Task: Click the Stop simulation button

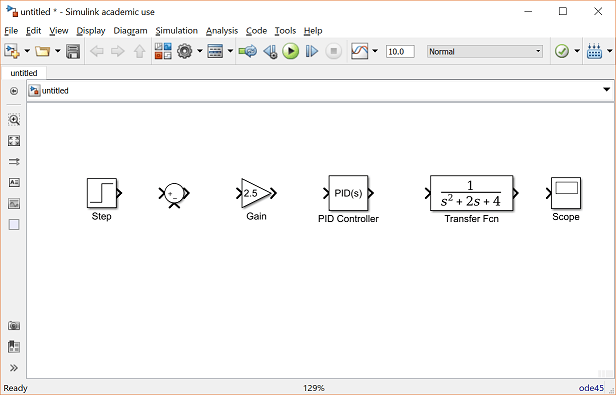Action: (x=334, y=51)
